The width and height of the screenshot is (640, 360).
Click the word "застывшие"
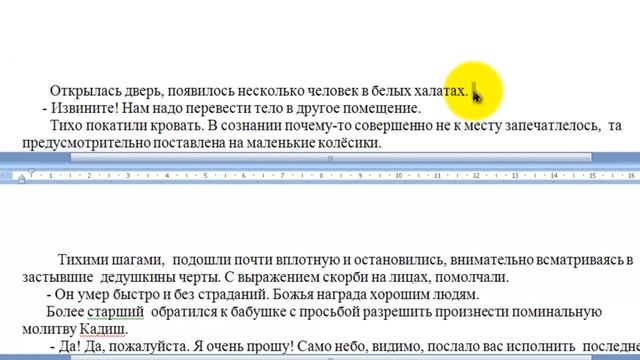[58, 278]
